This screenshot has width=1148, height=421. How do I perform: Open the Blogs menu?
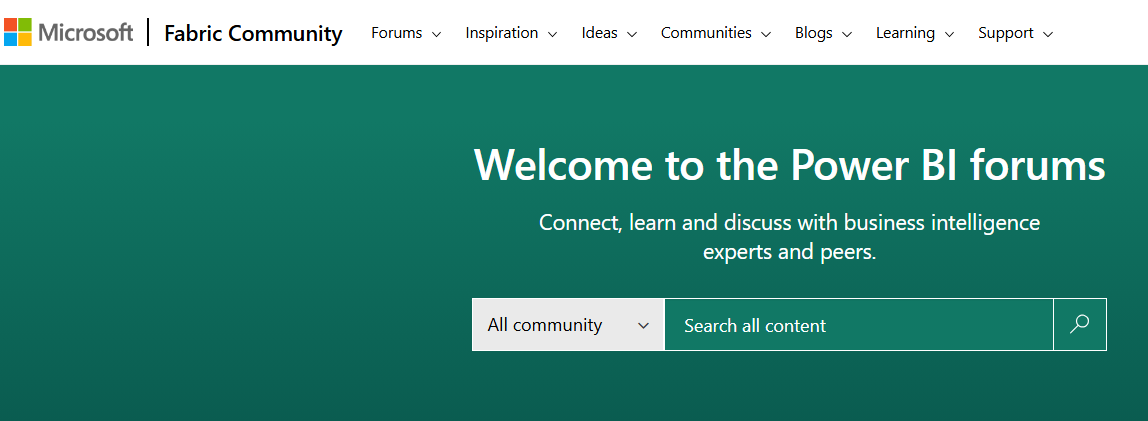pos(824,33)
